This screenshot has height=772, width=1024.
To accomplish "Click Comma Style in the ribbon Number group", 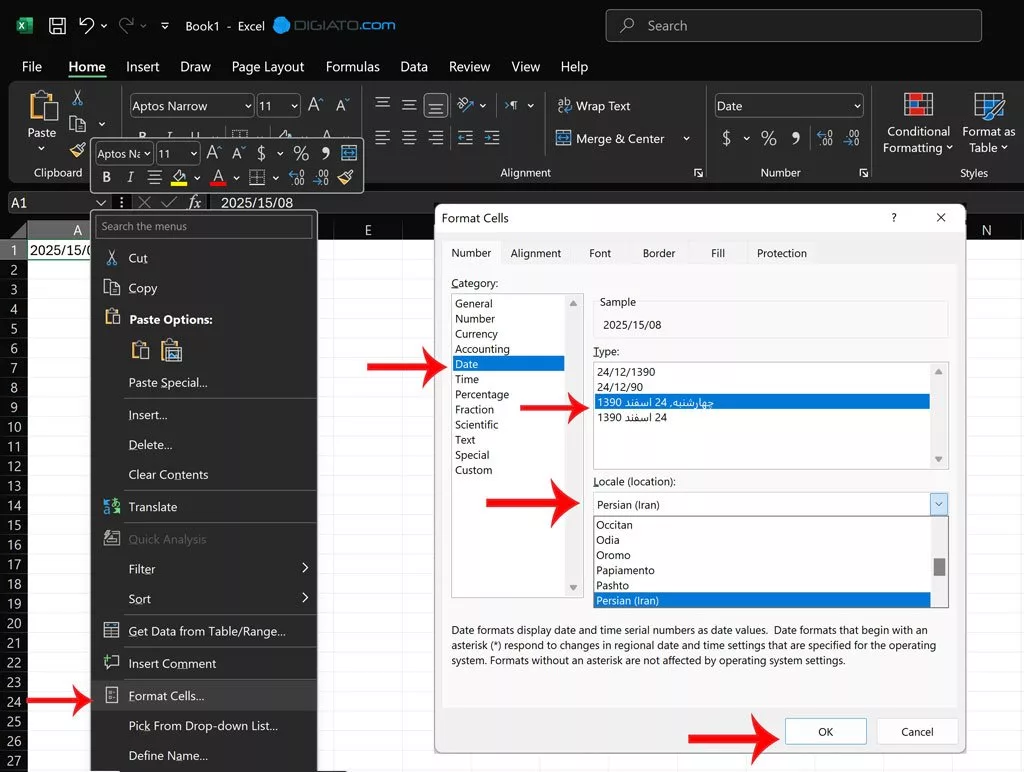I will click(x=795, y=138).
